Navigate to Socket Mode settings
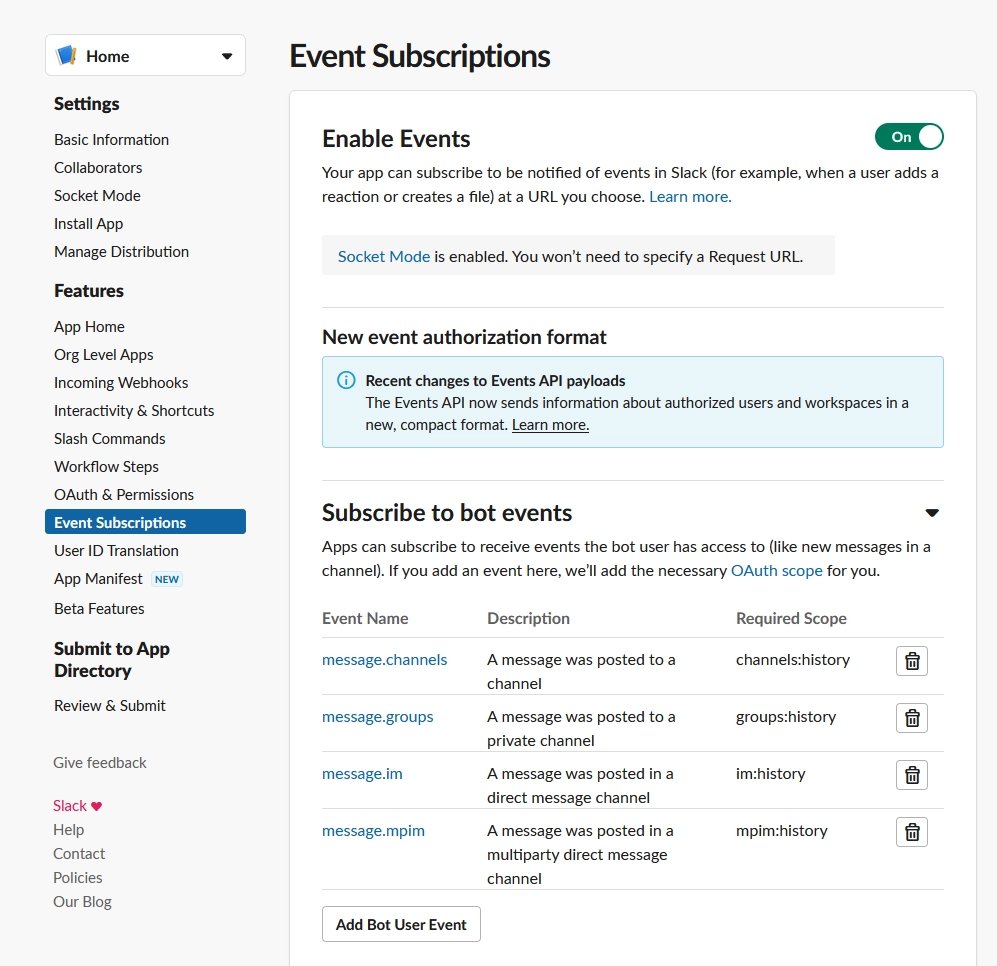Screen dimensions: 997x966 97,195
